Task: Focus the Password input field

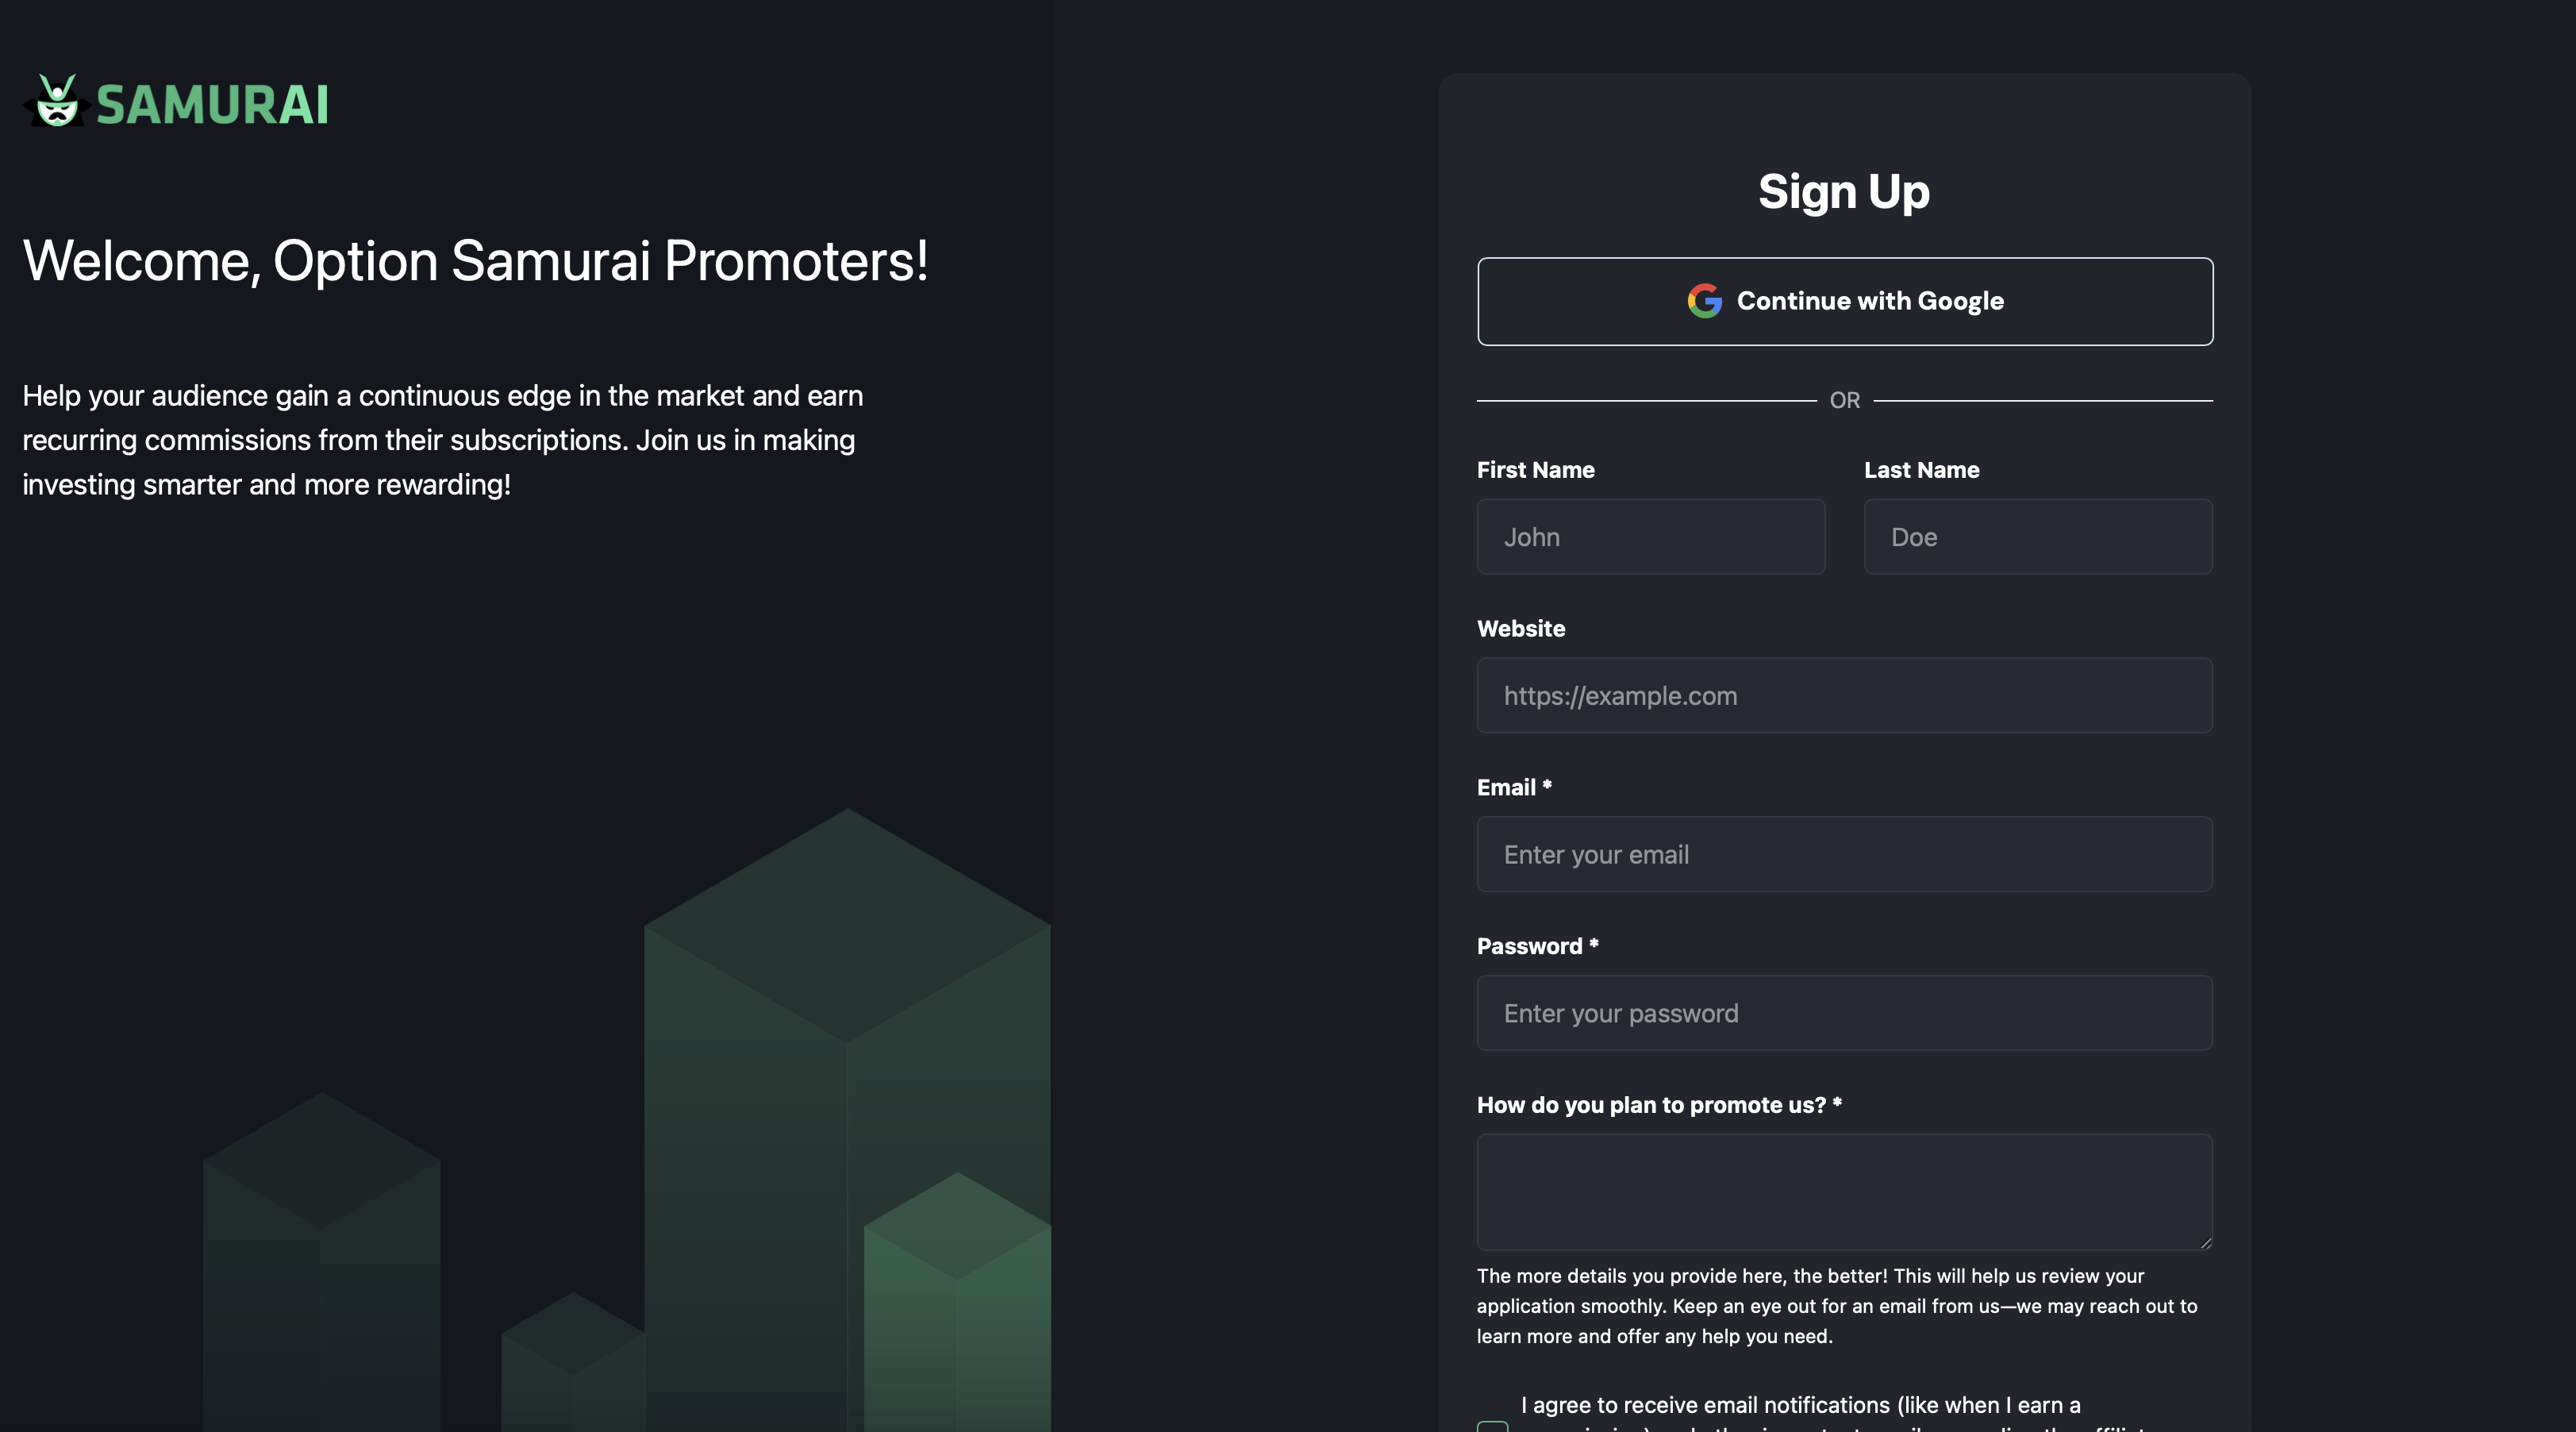Action: (x=1844, y=1013)
